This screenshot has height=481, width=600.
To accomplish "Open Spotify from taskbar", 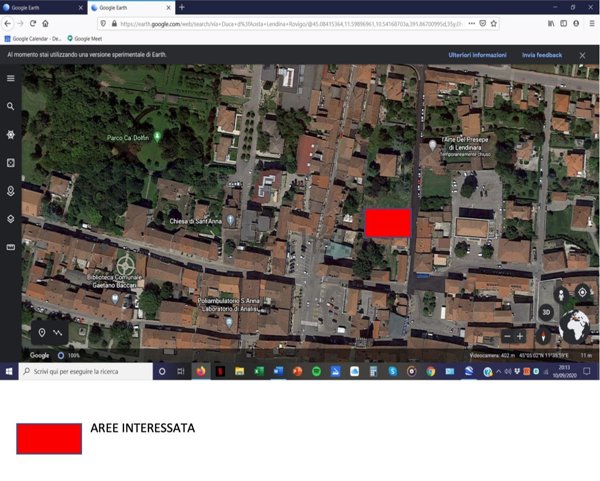I will [316, 372].
